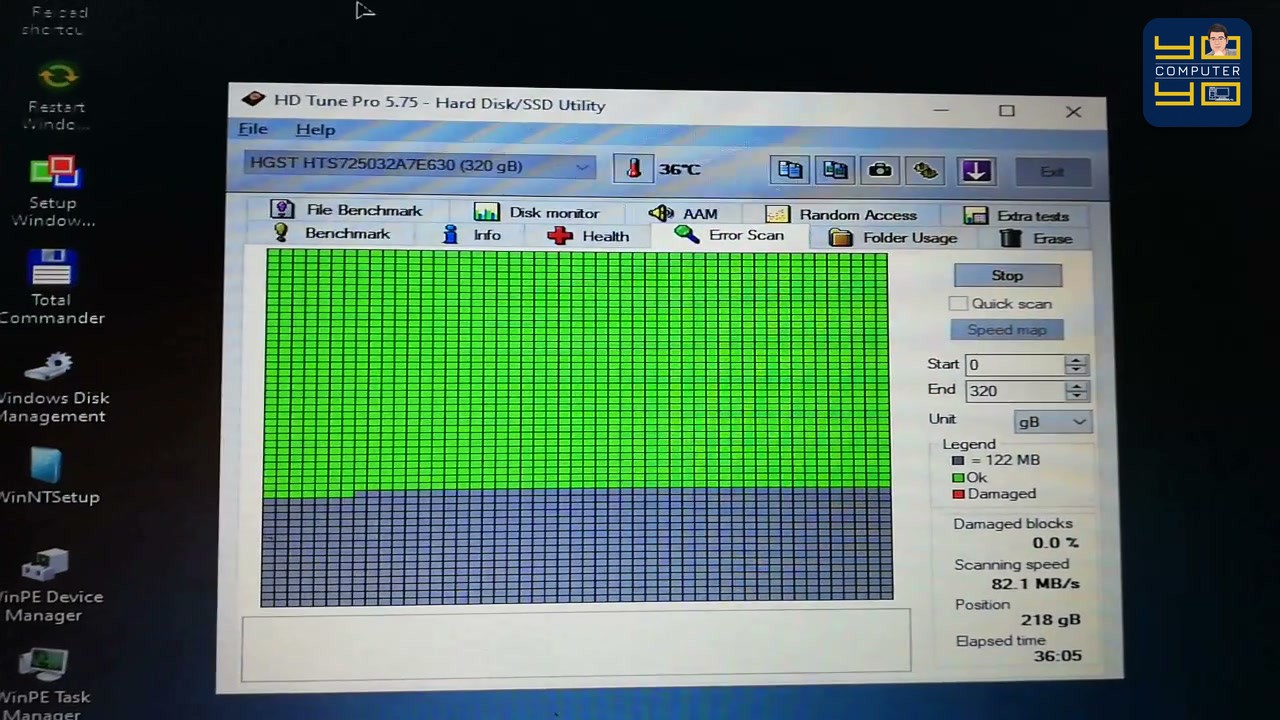This screenshot has width=1280, height=720.
Task: Switch to the Extra tests tab
Action: tap(1017, 215)
